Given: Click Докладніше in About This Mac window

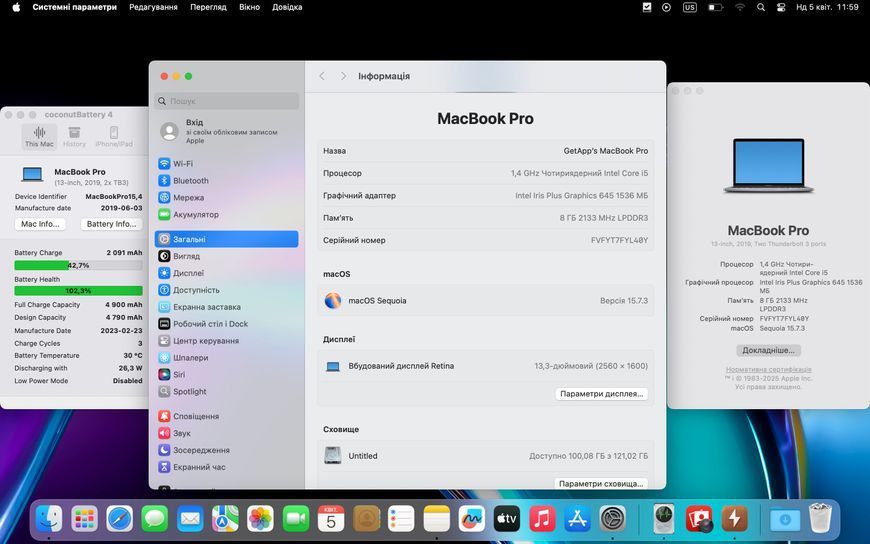Looking at the screenshot, I should (x=768, y=350).
